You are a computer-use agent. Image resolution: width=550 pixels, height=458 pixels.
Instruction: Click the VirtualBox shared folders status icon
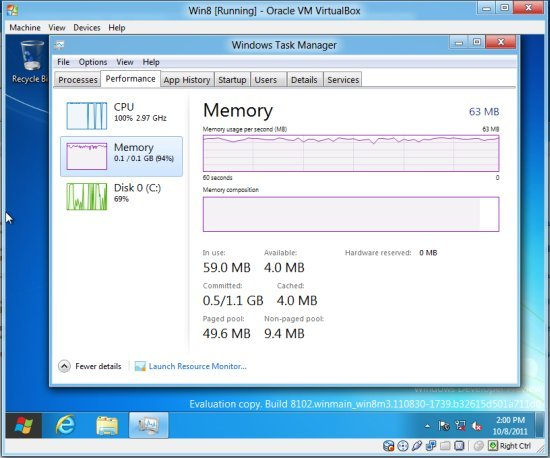pos(445,446)
